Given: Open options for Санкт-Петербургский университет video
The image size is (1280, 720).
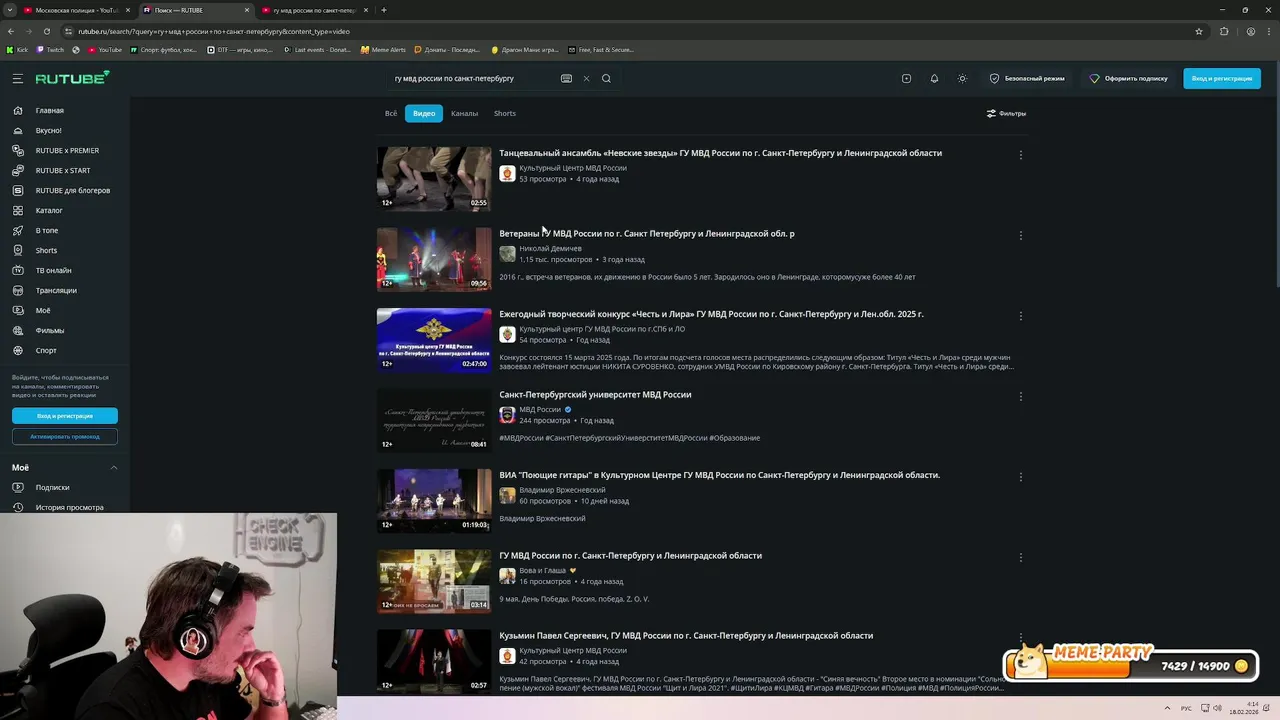Looking at the screenshot, I should 1020,396.
